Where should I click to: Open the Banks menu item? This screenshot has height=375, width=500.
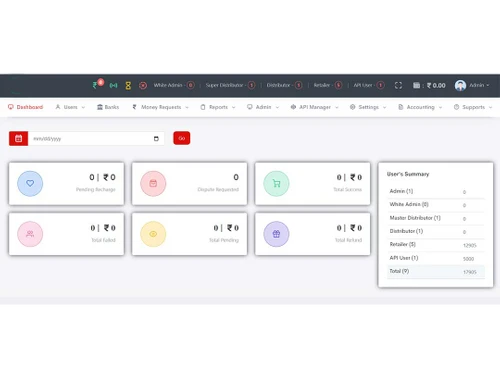(108, 107)
